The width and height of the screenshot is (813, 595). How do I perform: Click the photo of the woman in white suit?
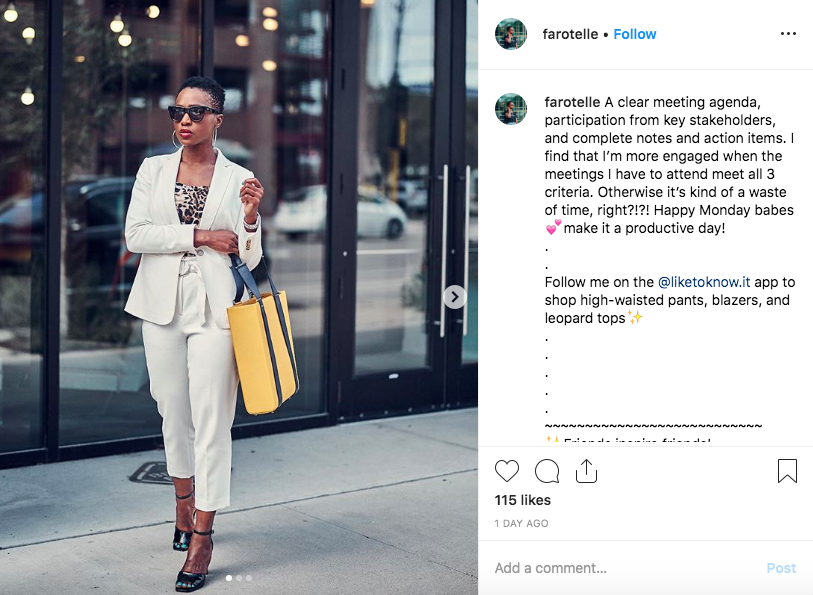pos(239,298)
